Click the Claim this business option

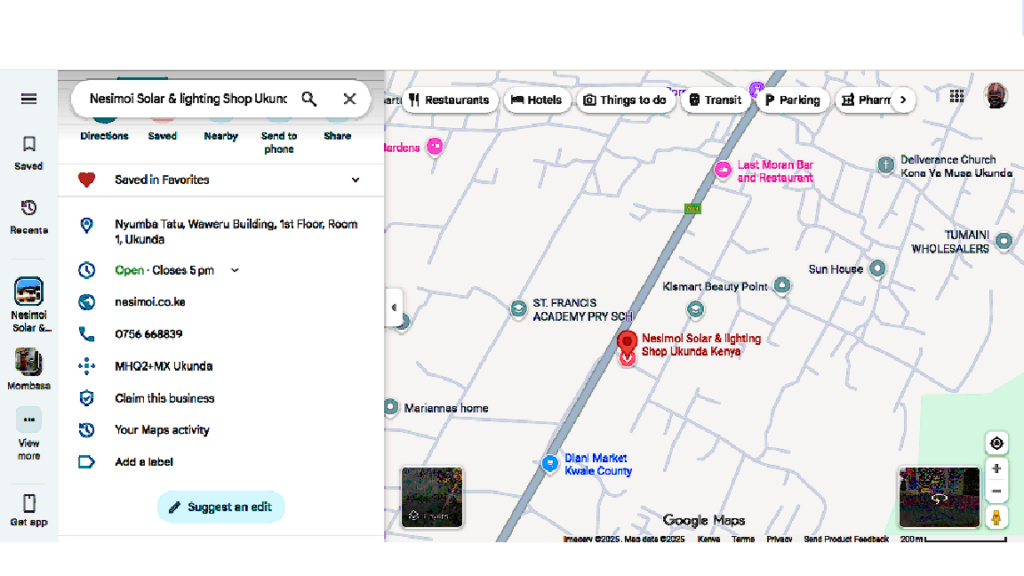pyautogui.click(x=164, y=398)
